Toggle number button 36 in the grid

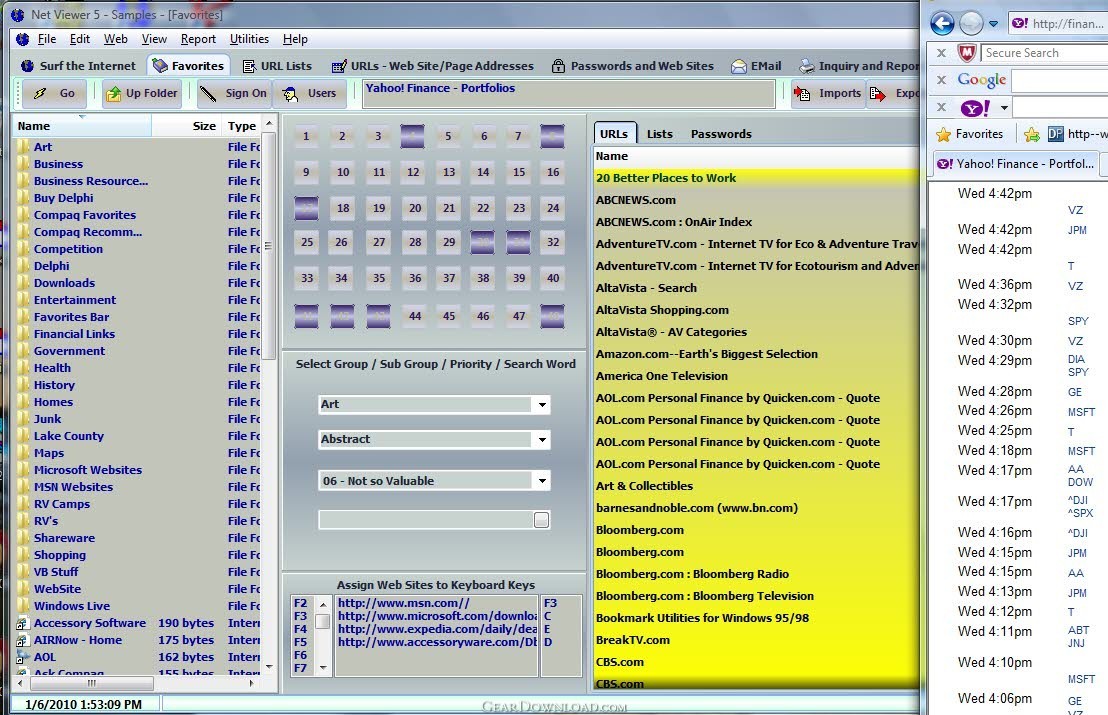[415, 278]
